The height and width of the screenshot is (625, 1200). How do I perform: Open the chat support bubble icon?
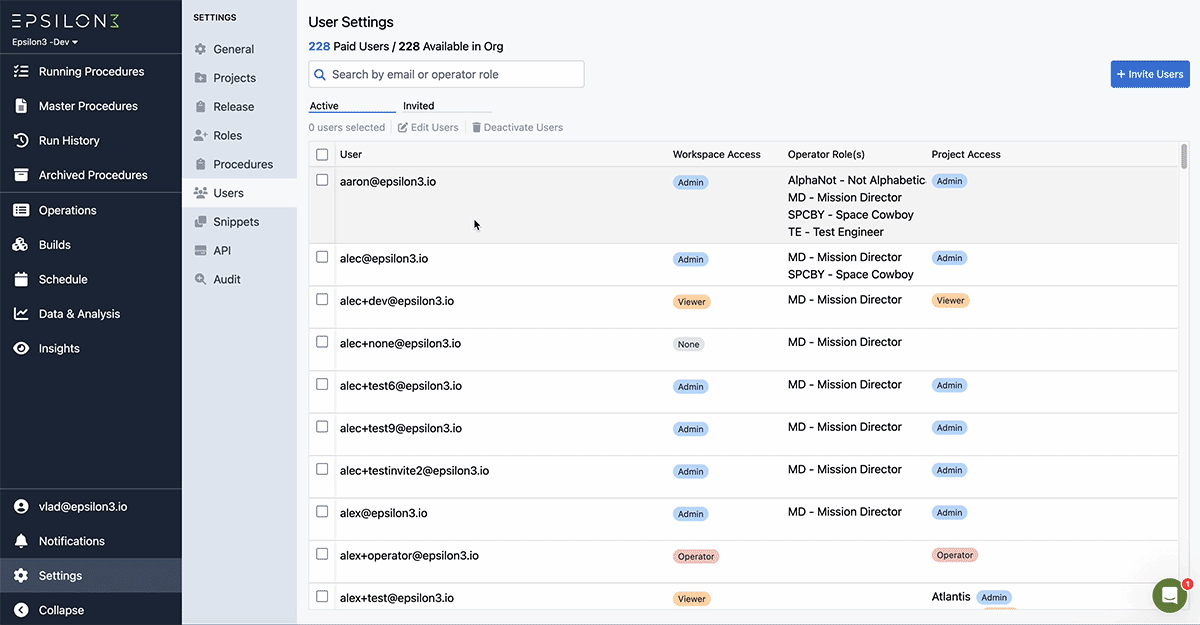[1169, 595]
